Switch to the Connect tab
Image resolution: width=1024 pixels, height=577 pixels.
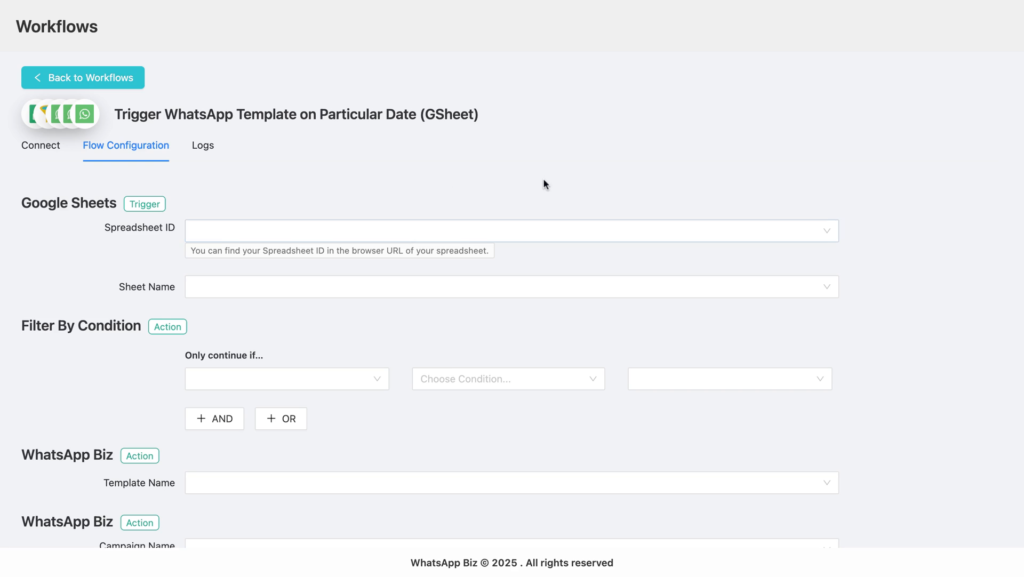pyautogui.click(x=40, y=146)
